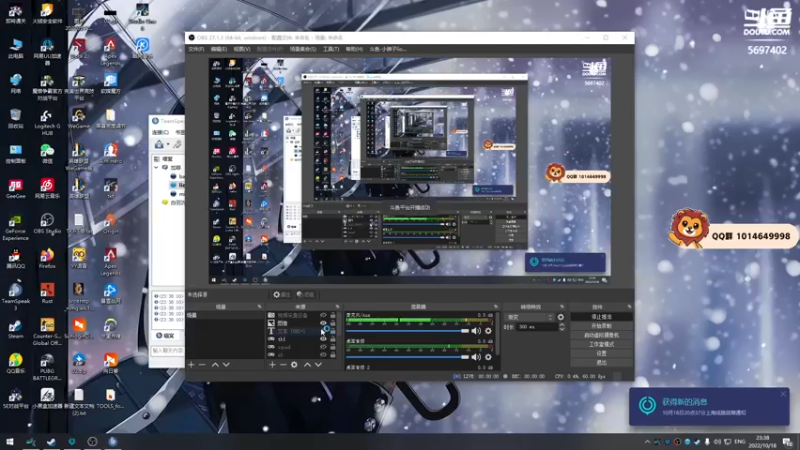Click 工作室模式 studio mode button
This screenshot has width=800, height=450.
coord(601,344)
